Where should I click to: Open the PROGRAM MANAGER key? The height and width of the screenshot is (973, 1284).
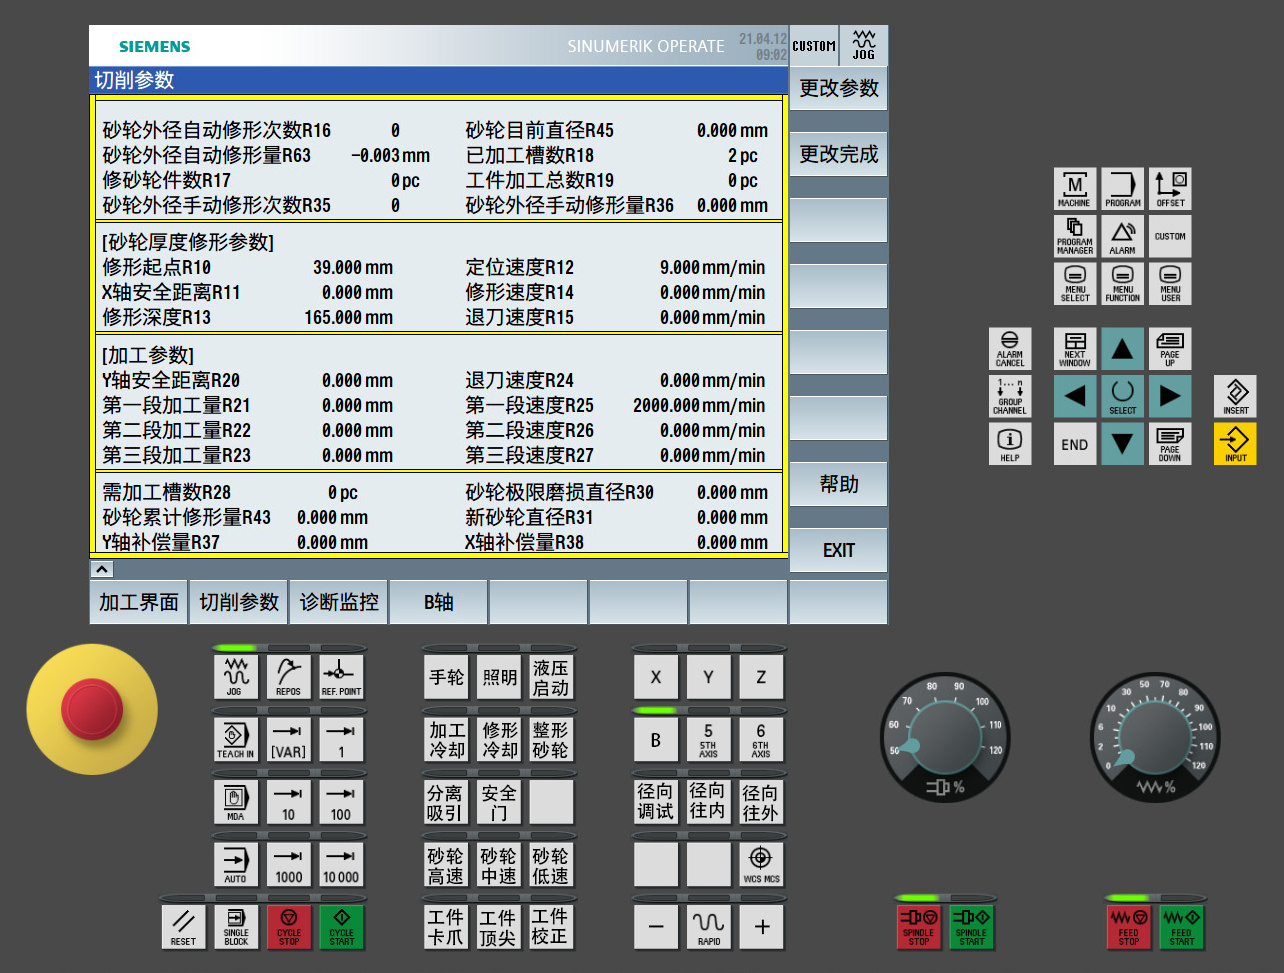point(1075,236)
